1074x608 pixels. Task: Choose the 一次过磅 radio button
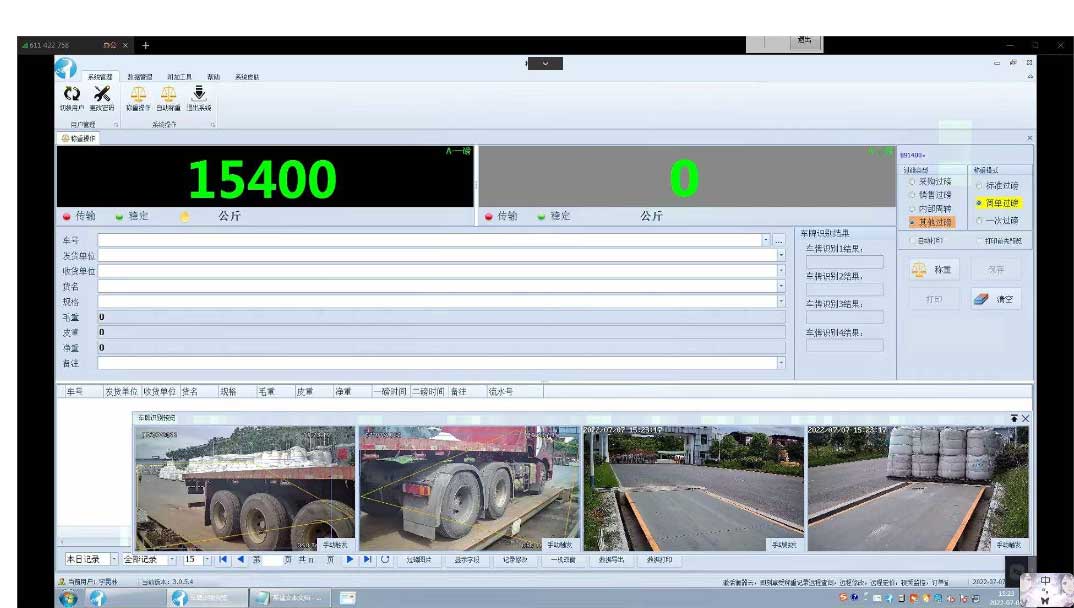click(x=980, y=220)
